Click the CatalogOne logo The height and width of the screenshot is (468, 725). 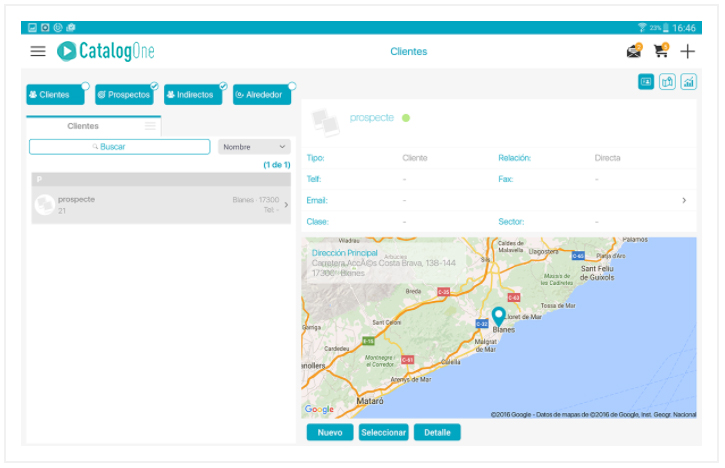[x=105, y=51]
